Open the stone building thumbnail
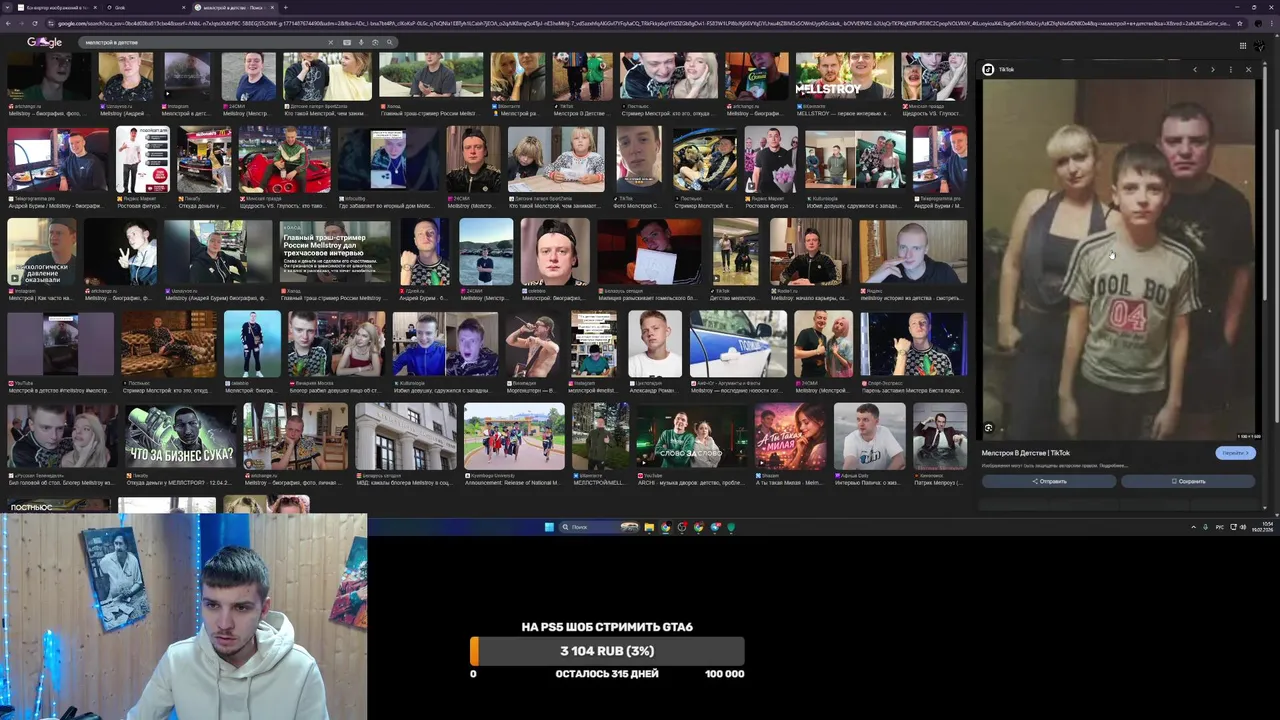The image size is (1280, 720). pyautogui.click(x=406, y=436)
